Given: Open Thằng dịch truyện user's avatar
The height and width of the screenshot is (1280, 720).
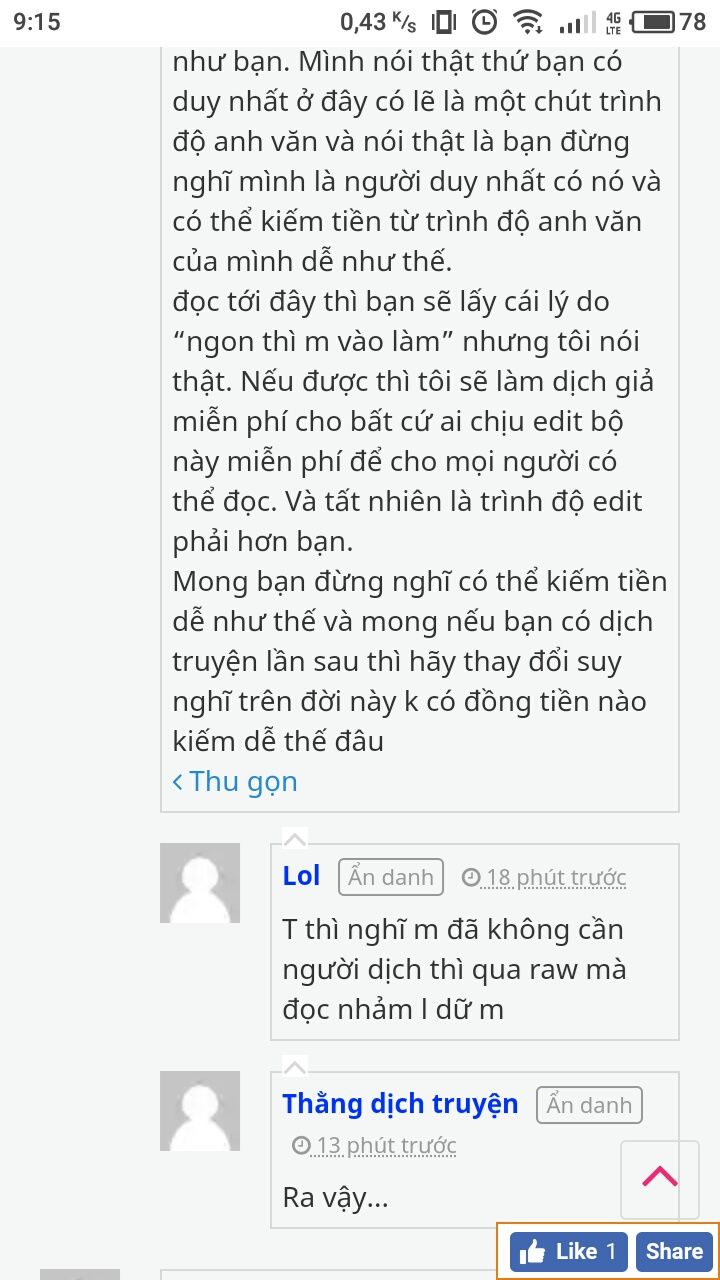Looking at the screenshot, I should 200,1111.
